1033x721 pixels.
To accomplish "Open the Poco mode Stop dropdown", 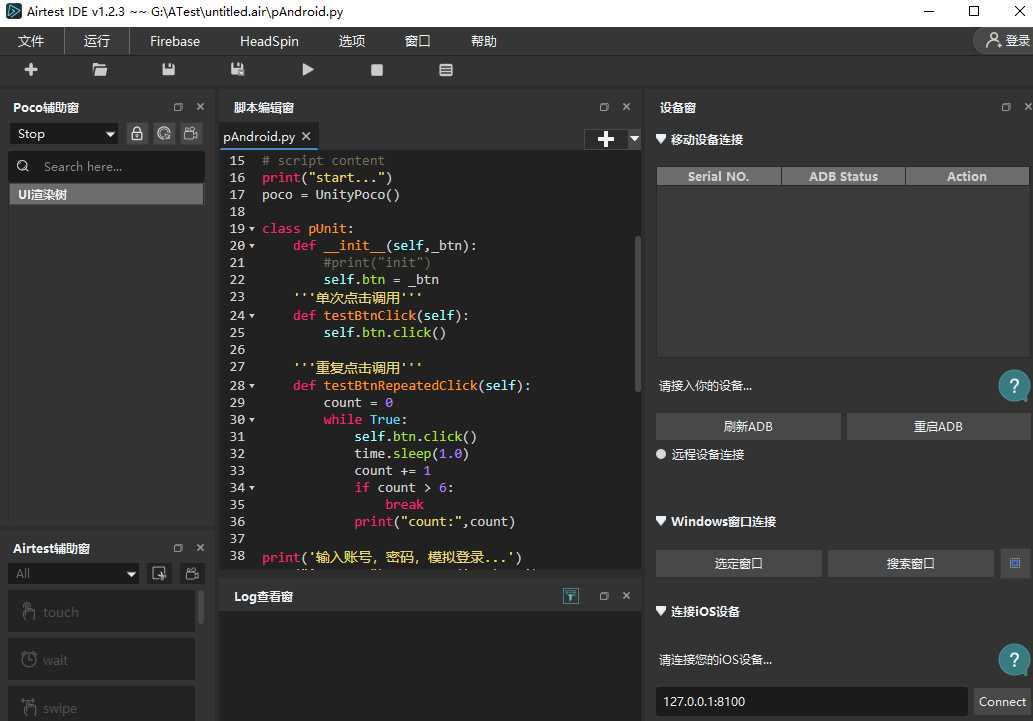I will tap(64, 134).
